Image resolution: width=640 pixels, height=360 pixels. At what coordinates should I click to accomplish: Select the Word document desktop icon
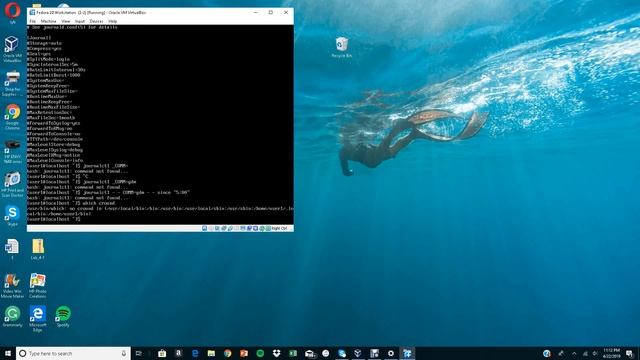point(12,249)
